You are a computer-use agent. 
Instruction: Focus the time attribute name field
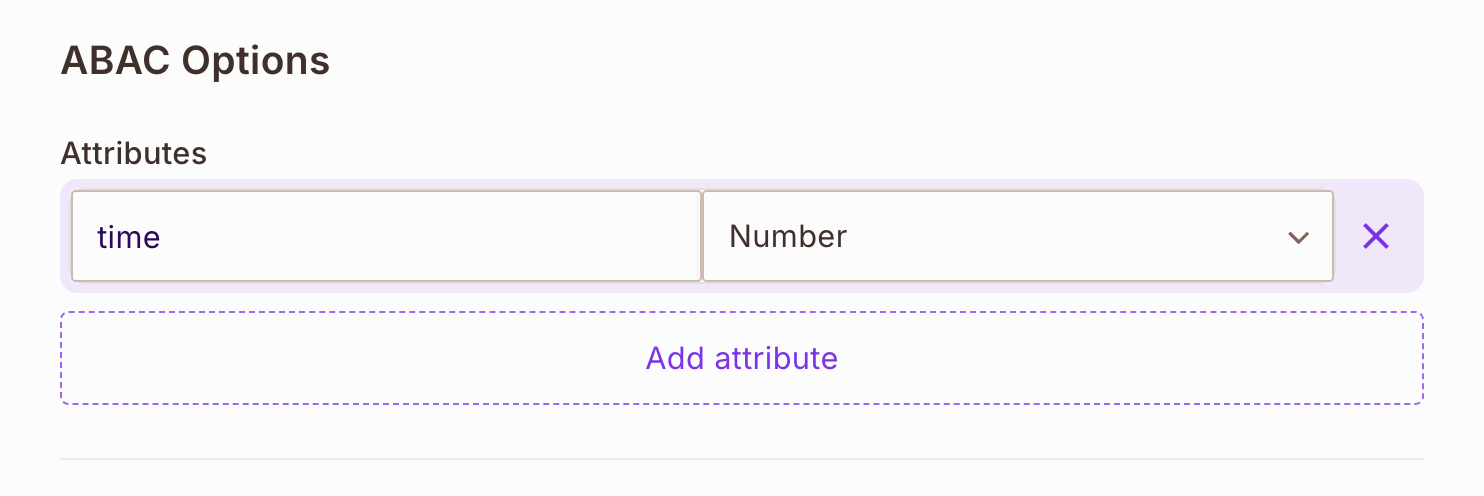[x=386, y=236]
